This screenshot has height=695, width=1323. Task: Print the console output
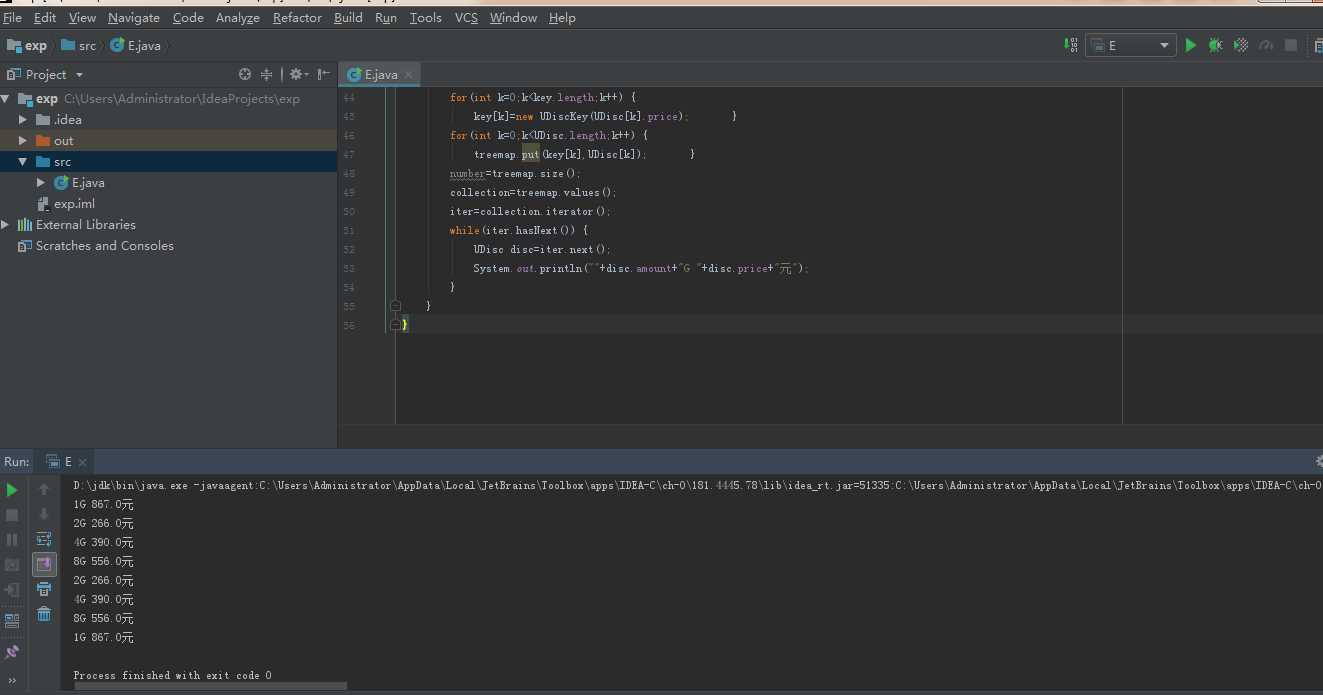point(44,589)
